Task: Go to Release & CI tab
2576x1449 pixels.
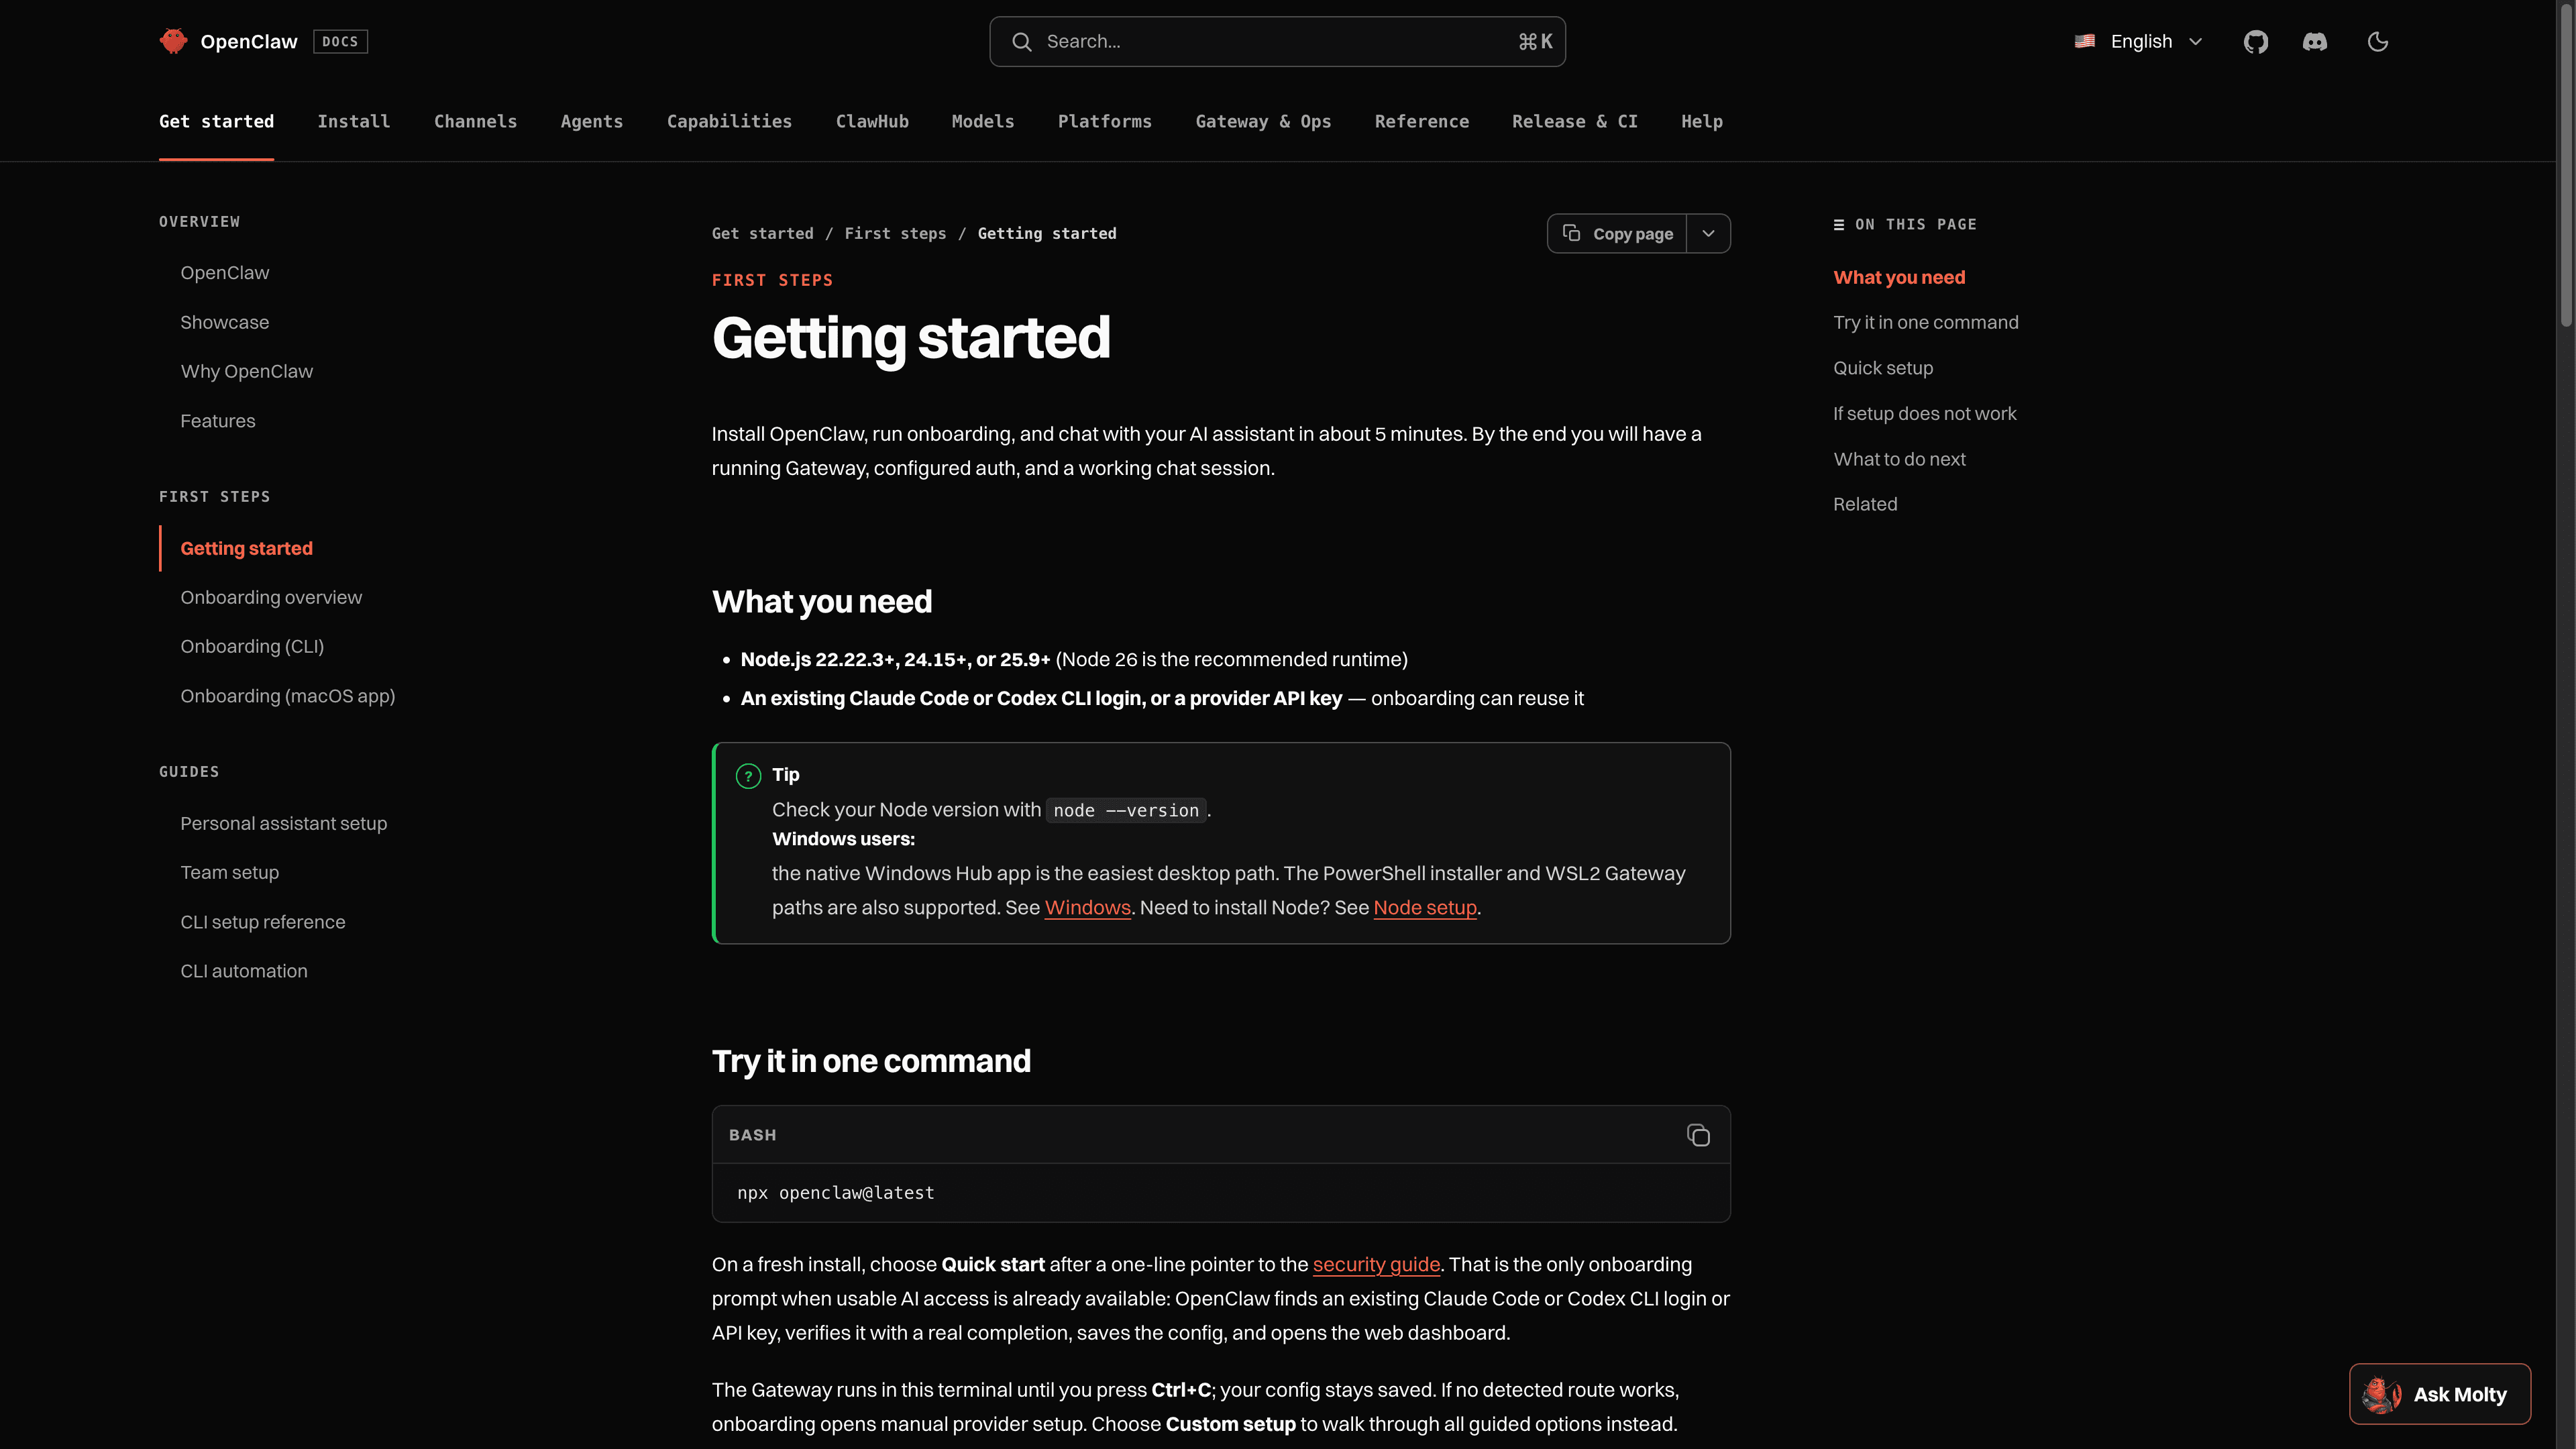Action: pyautogui.click(x=1574, y=121)
